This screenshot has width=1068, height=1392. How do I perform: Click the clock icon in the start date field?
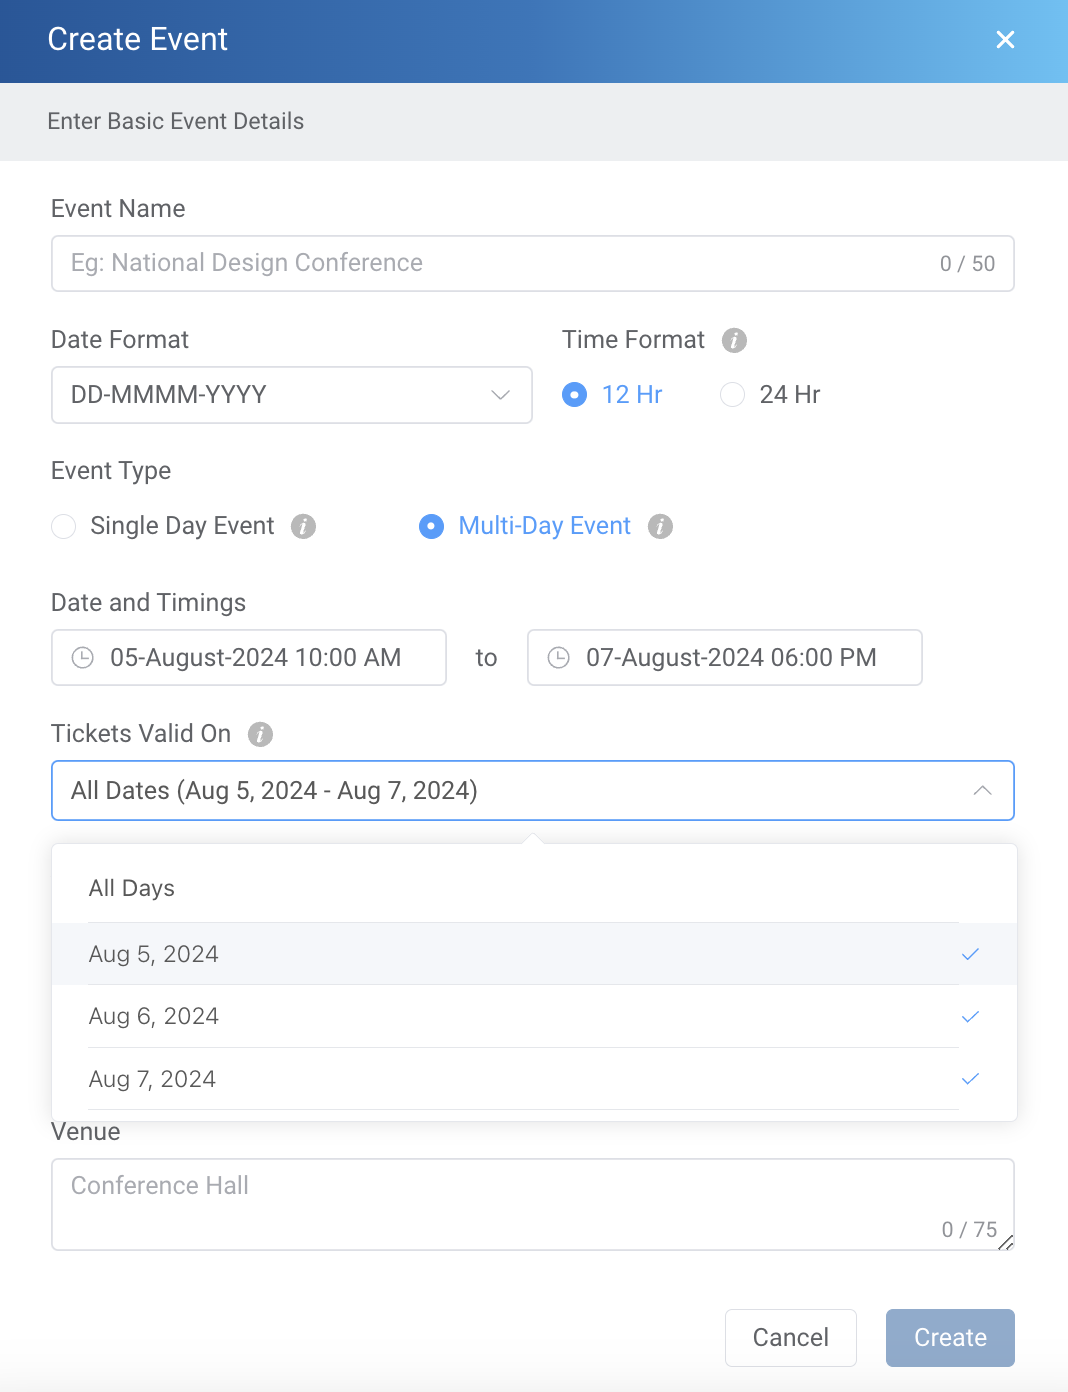pos(83,657)
